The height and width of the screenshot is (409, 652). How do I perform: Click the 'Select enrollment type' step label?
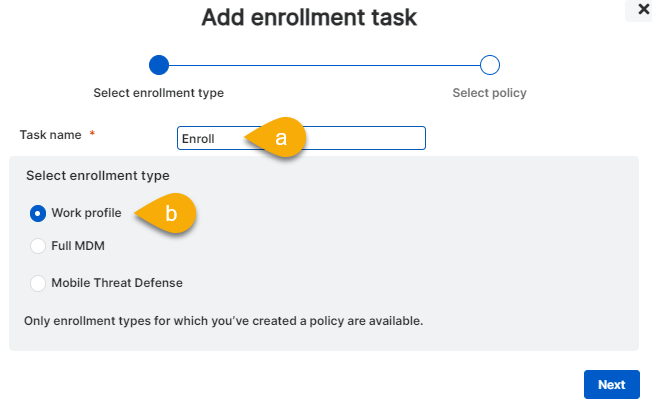tap(158, 93)
